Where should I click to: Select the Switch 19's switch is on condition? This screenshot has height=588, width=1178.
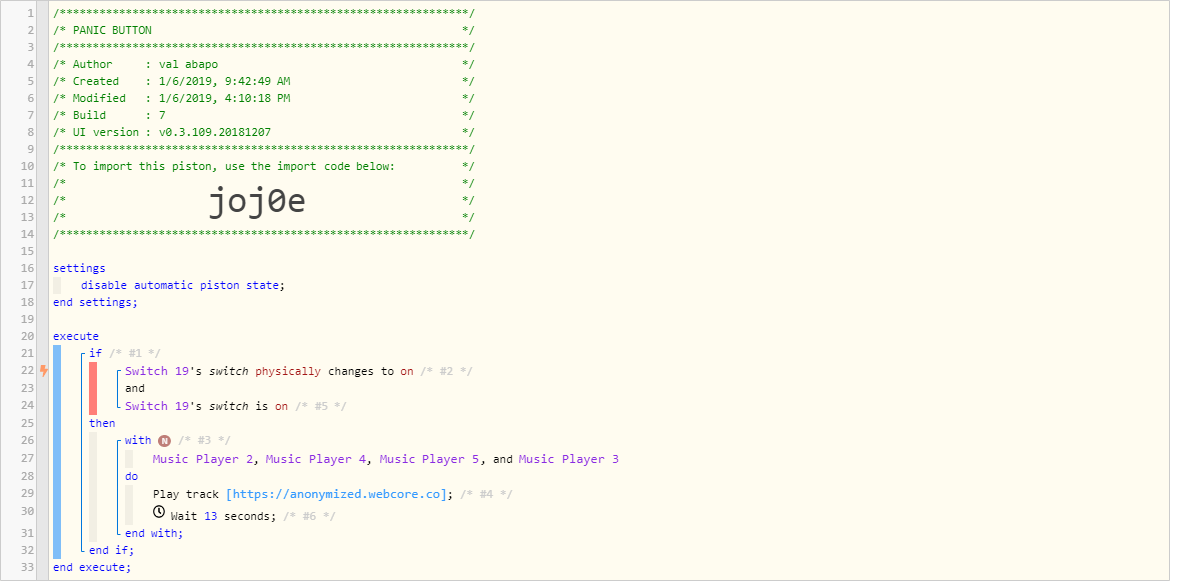236,406
